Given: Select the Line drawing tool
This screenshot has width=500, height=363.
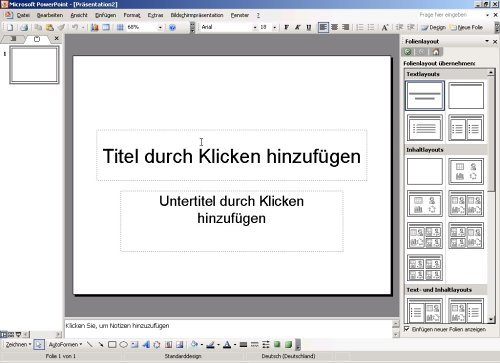Looking at the screenshot, I should pyautogui.click(x=90, y=344).
